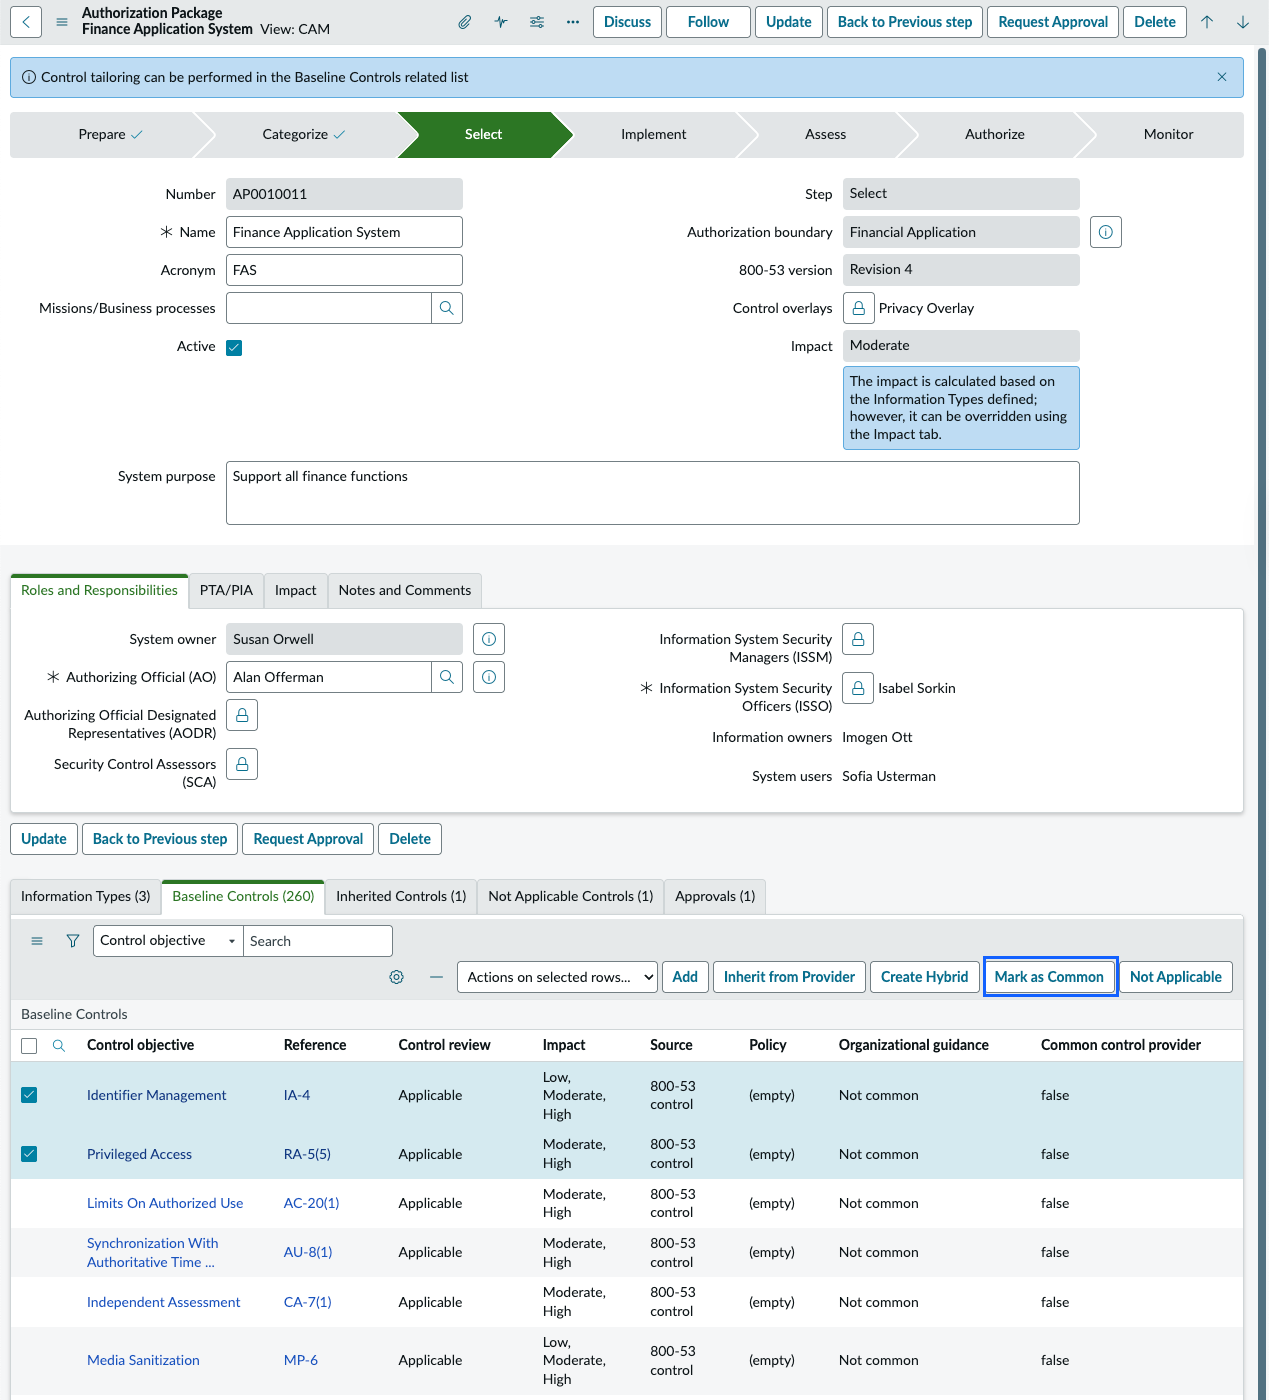Open list personalize gear icon
This screenshot has height=1400, width=1269.
397,977
